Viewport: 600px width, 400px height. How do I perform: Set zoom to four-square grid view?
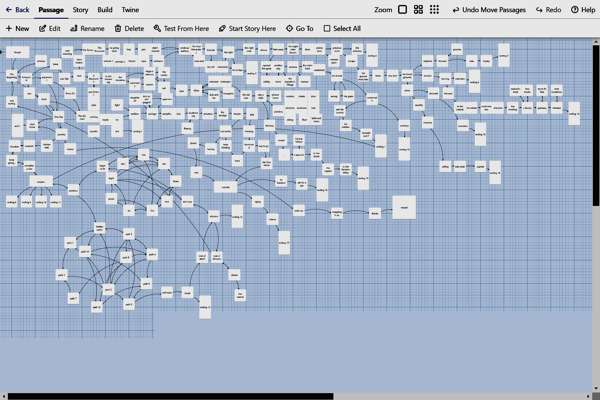pyautogui.click(x=418, y=9)
